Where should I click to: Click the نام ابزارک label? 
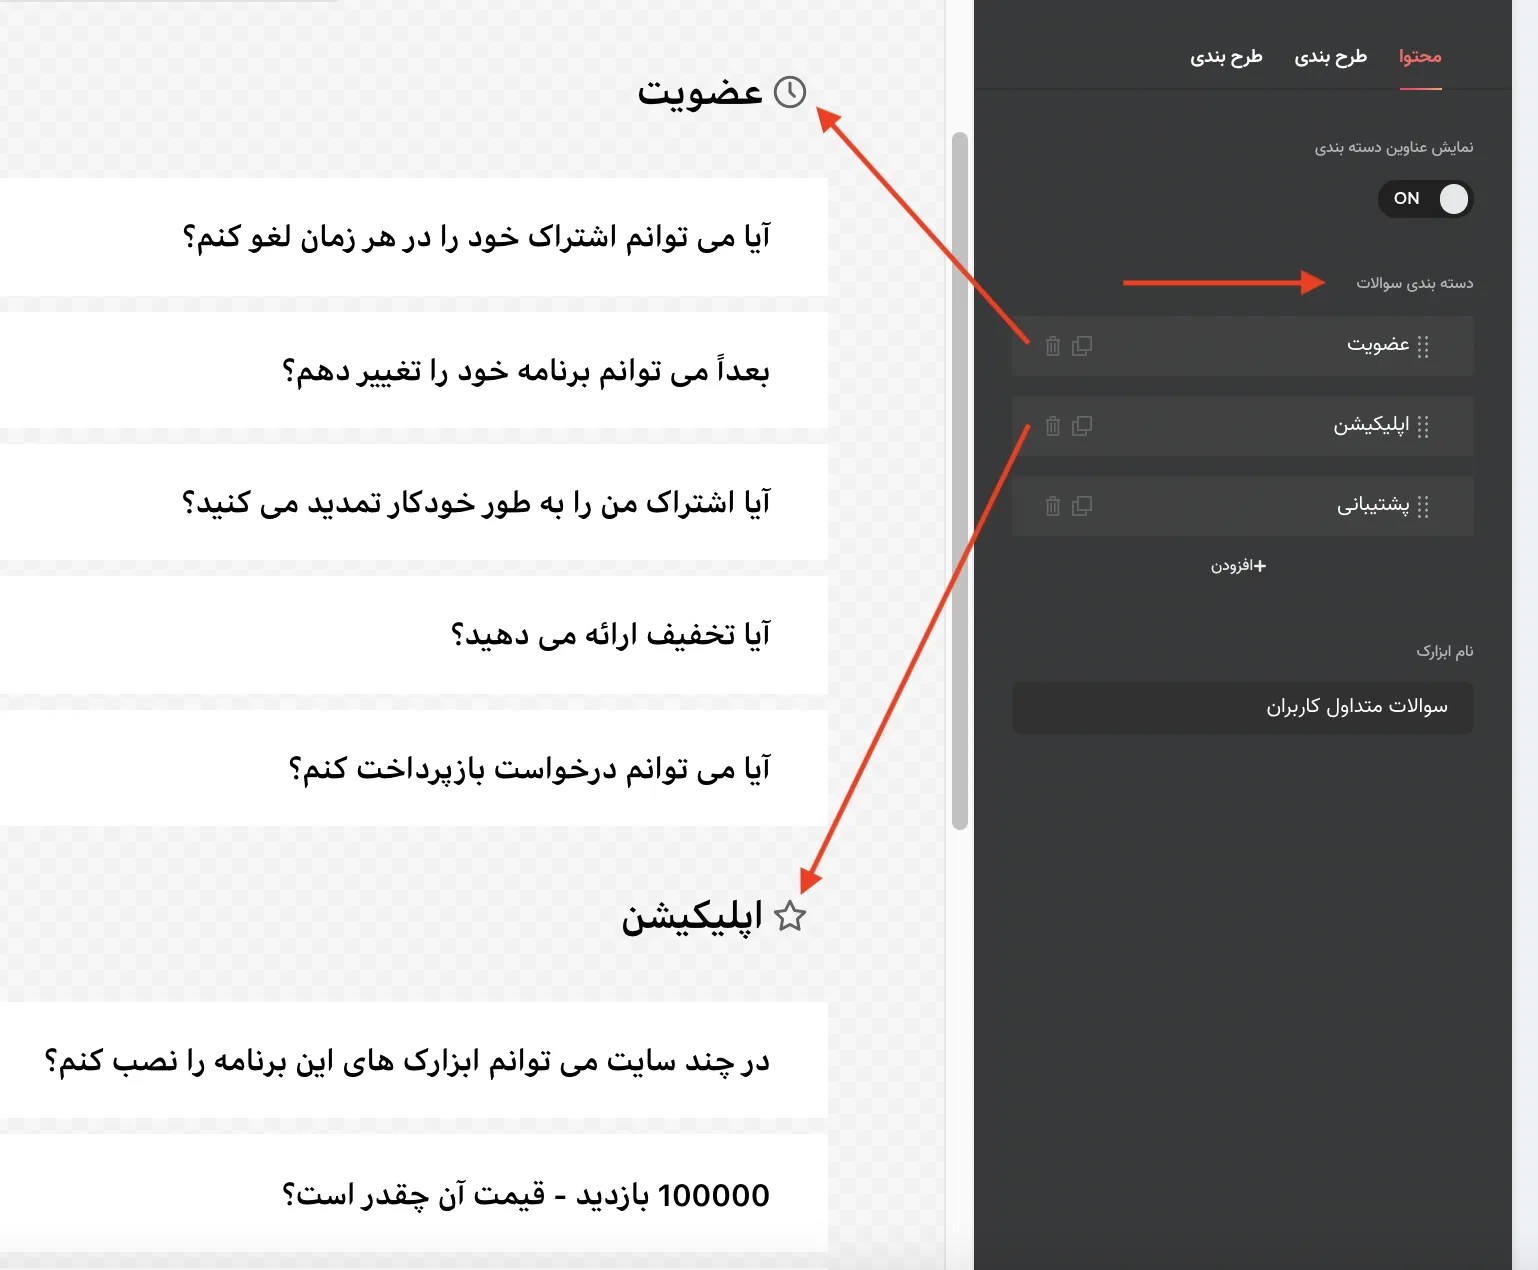point(1445,652)
